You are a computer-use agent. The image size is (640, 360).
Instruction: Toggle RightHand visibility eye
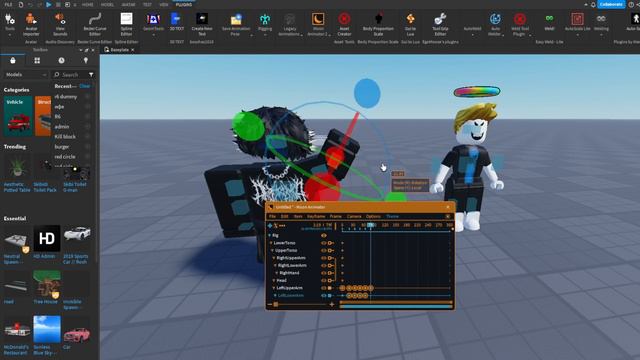324,273
